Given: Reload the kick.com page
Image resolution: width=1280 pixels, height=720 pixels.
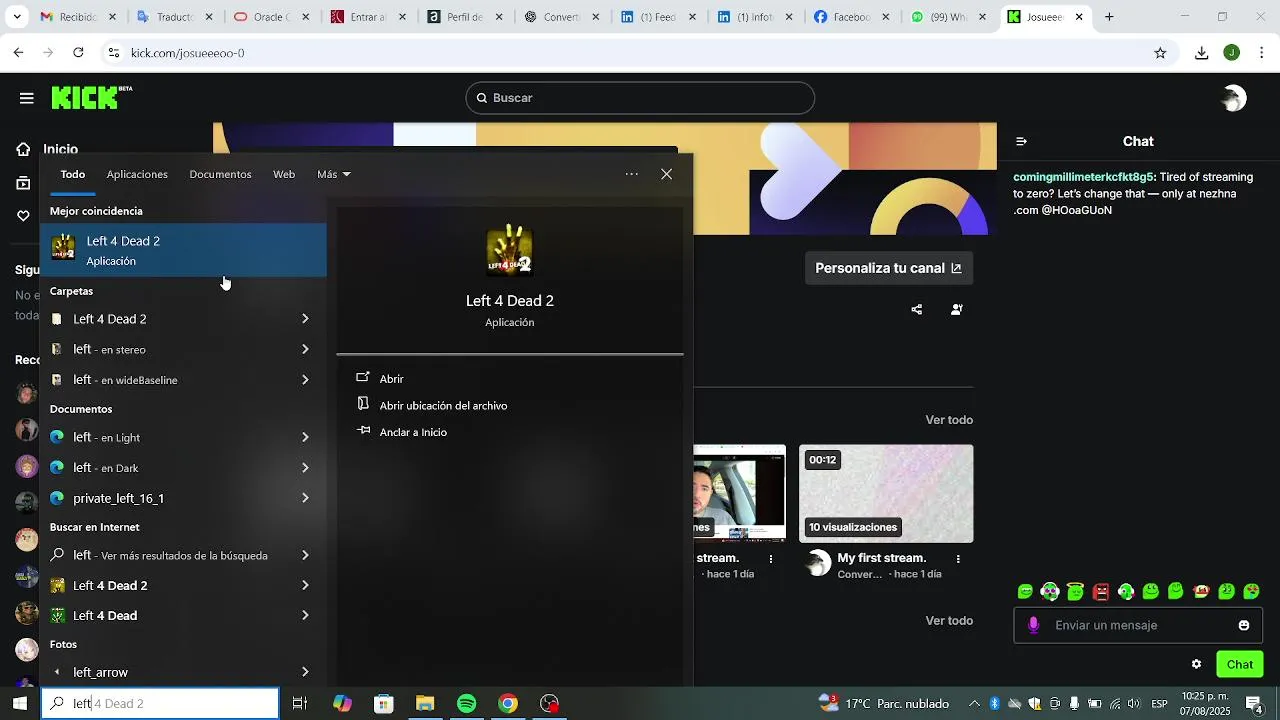Looking at the screenshot, I should point(80,53).
